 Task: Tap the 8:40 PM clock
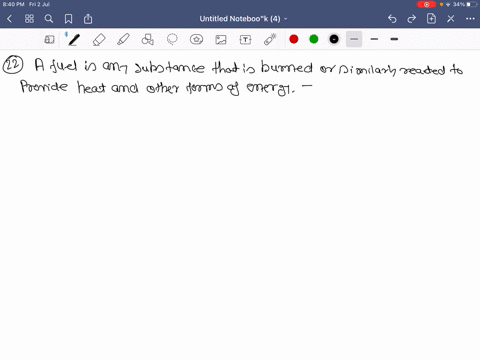coord(14,4)
